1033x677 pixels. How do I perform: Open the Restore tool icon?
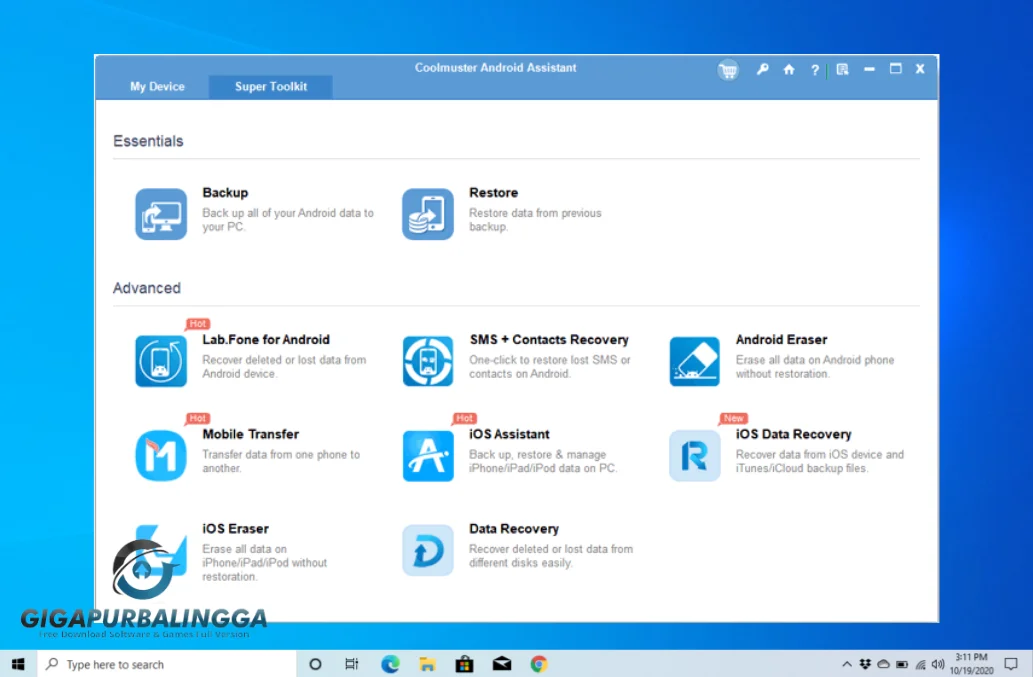(428, 214)
